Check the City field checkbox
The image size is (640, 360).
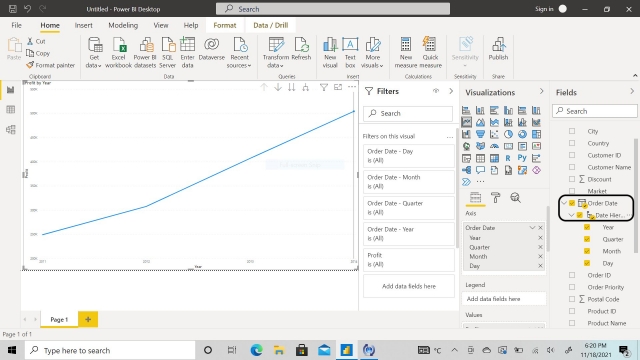[572, 131]
